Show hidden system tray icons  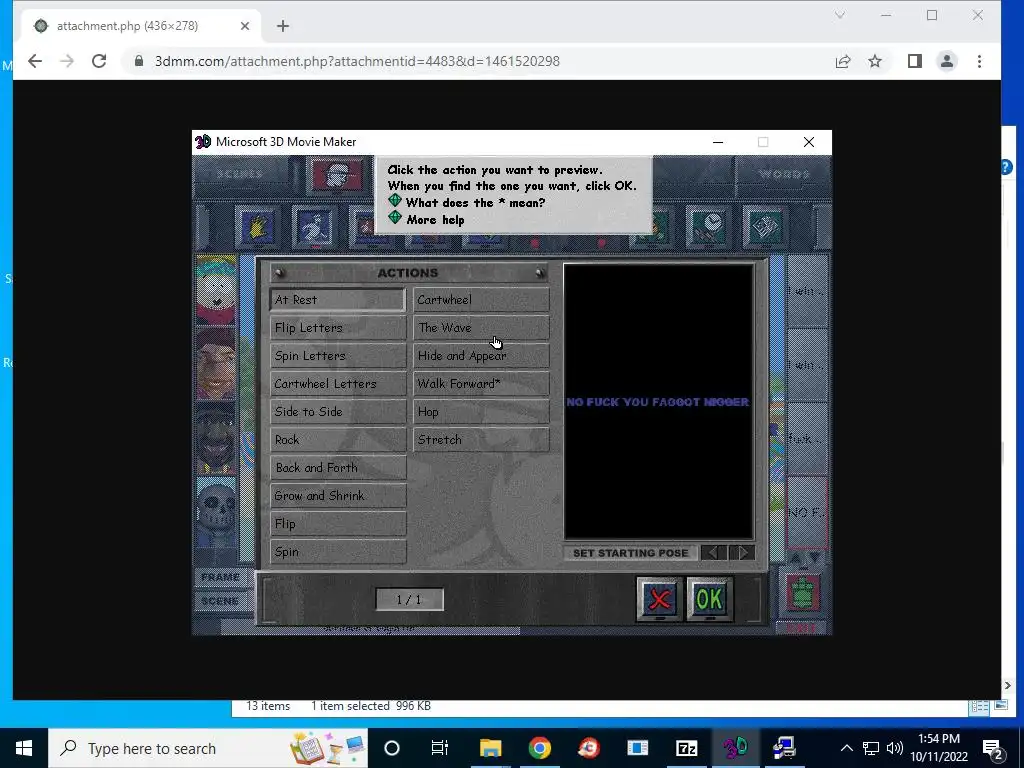click(846, 748)
